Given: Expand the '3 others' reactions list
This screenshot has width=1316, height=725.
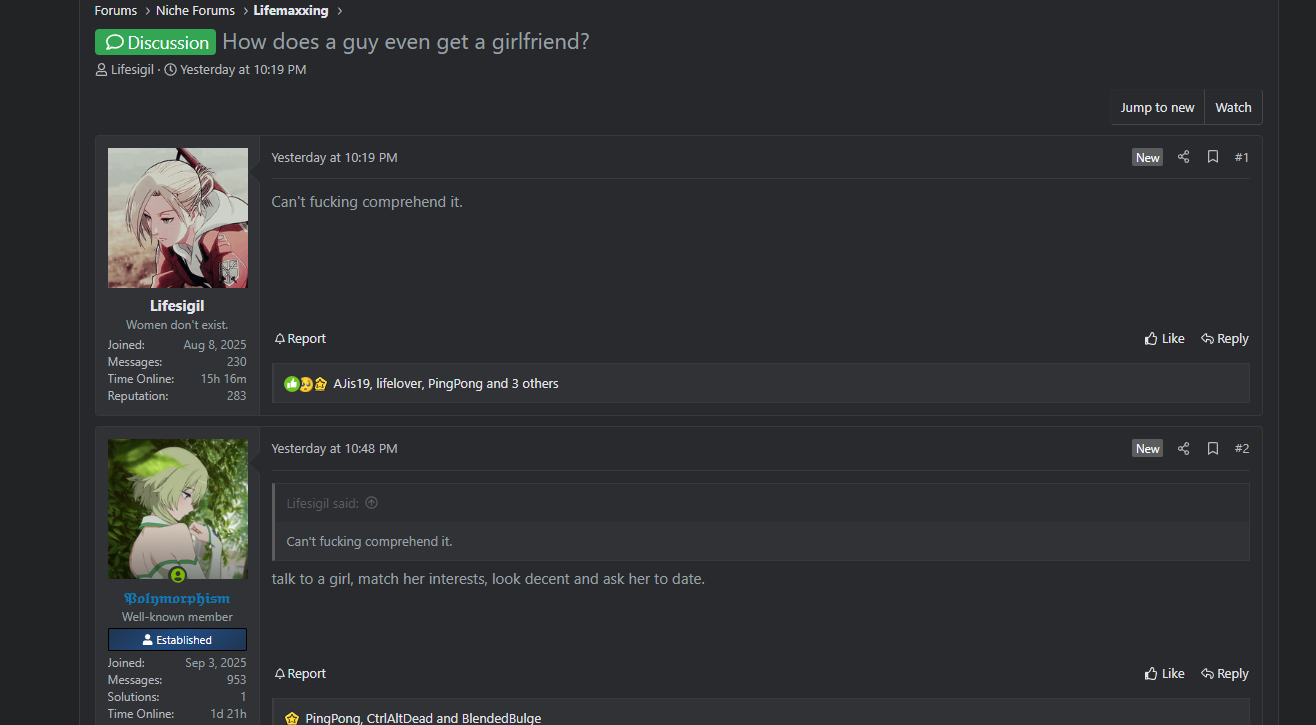Looking at the screenshot, I should (x=535, y=383).
